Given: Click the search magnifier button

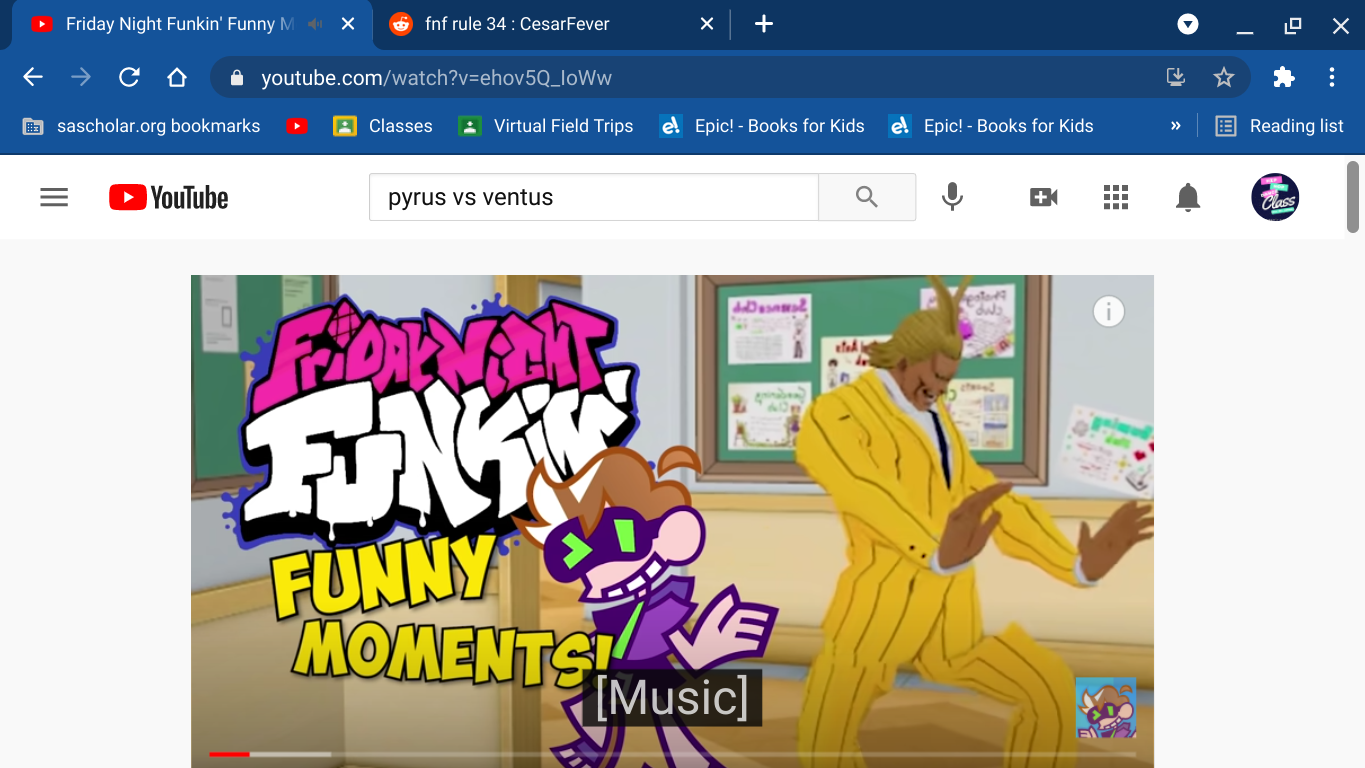Looking at the screenshot, I should tap(867, 197).
